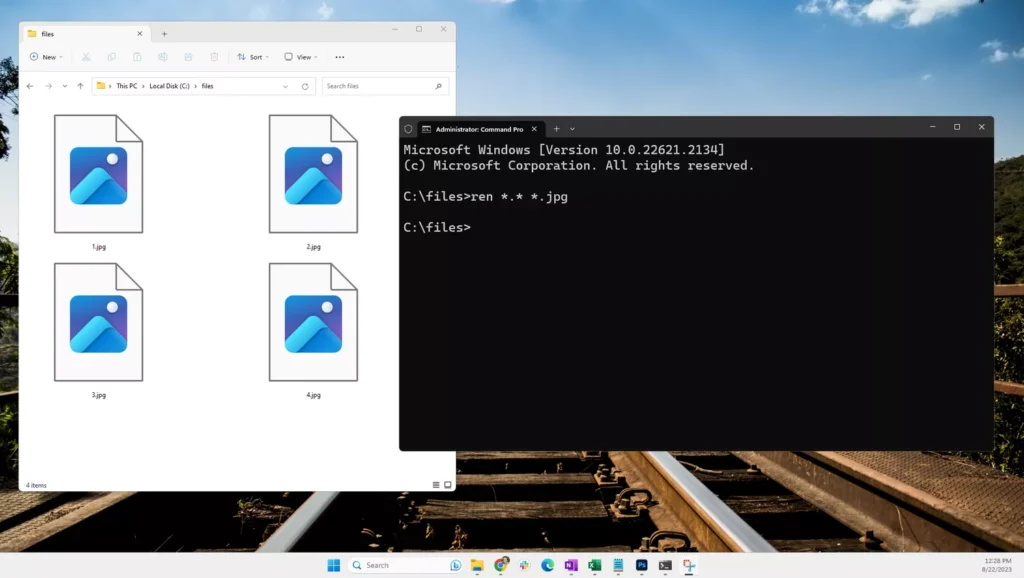The image size is (1024, 578).
Task: Open the terminal new-tab profile dropdown arrow
Action: (x=572, y=129)
